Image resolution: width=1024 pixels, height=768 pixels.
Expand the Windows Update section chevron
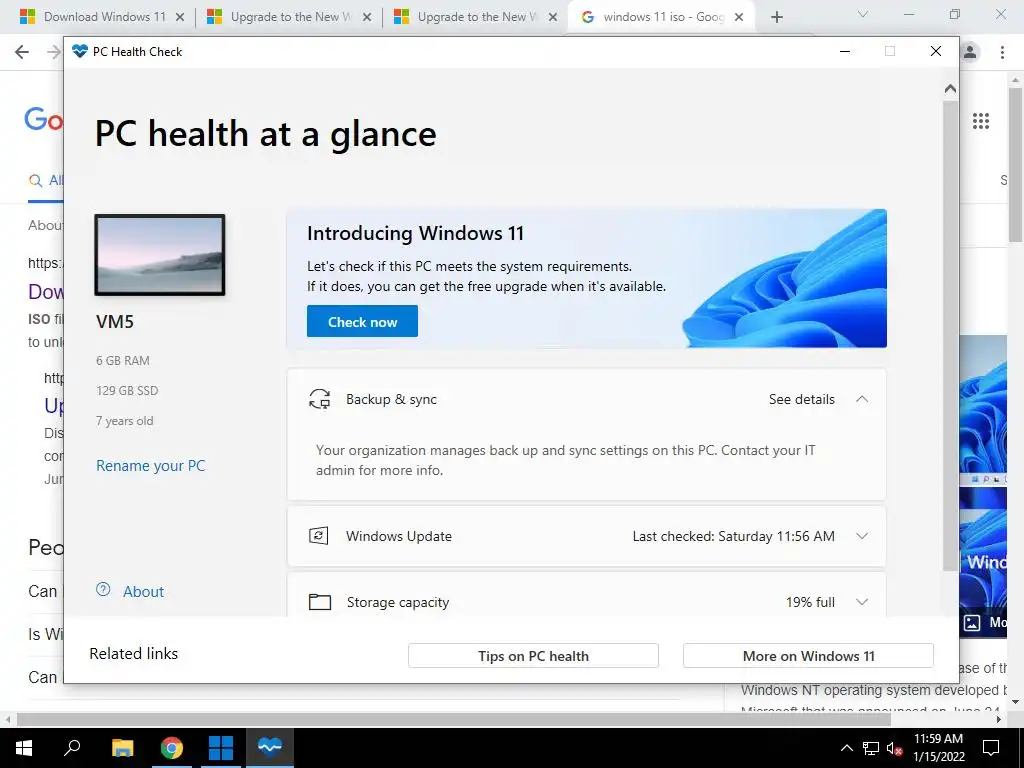pyautogui.click(x=862, y=536)
